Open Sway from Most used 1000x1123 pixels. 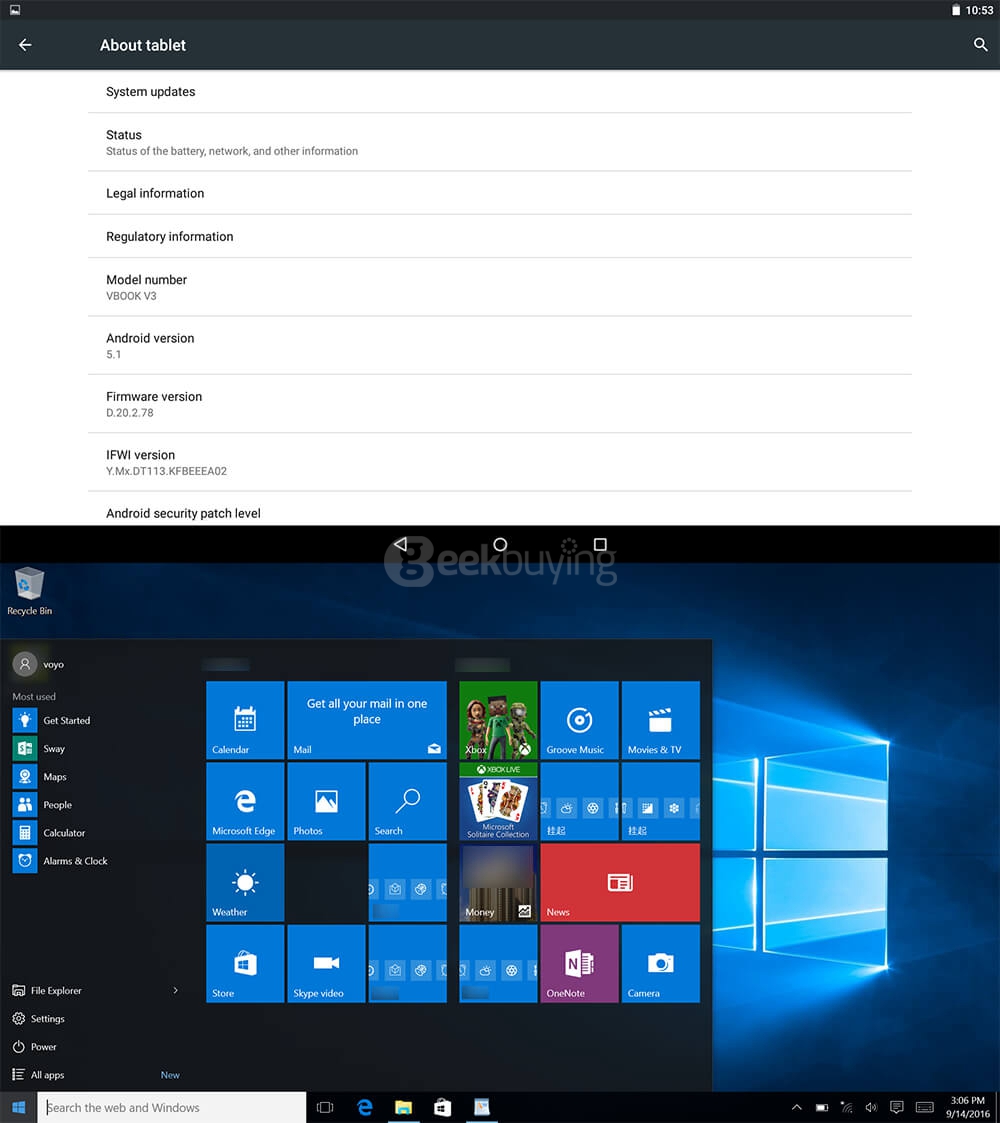click(x=39, y=748)
